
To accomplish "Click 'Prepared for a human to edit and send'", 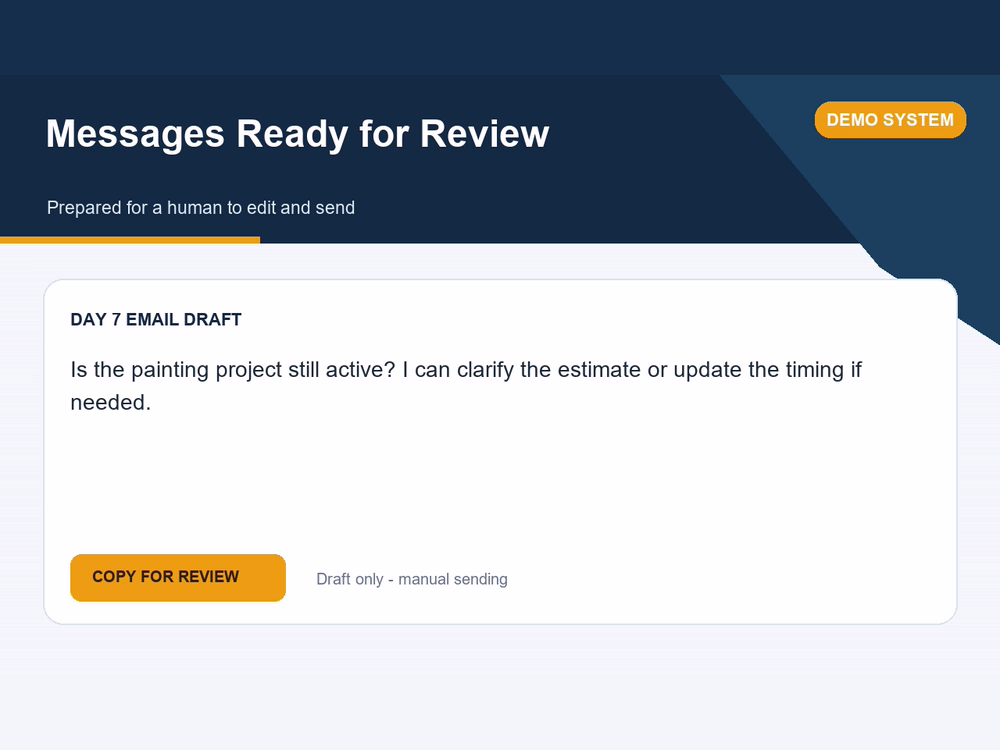I will tap(201, 208).
